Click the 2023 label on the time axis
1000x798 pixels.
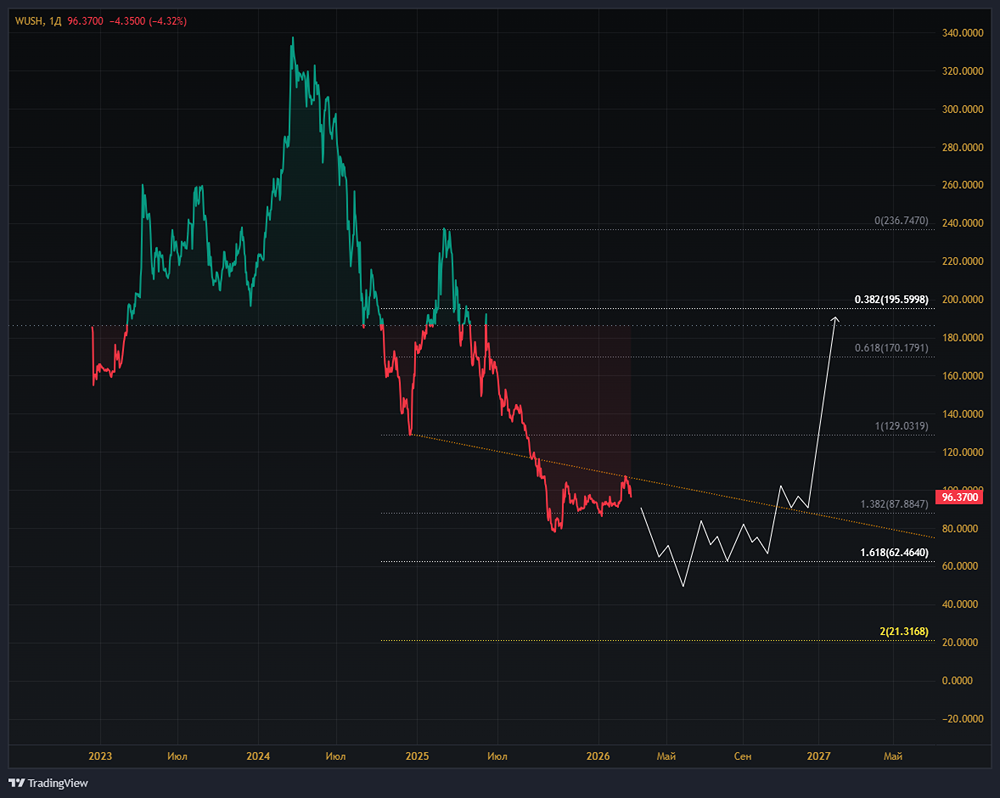pyautogui.click(x=100, y=756)
